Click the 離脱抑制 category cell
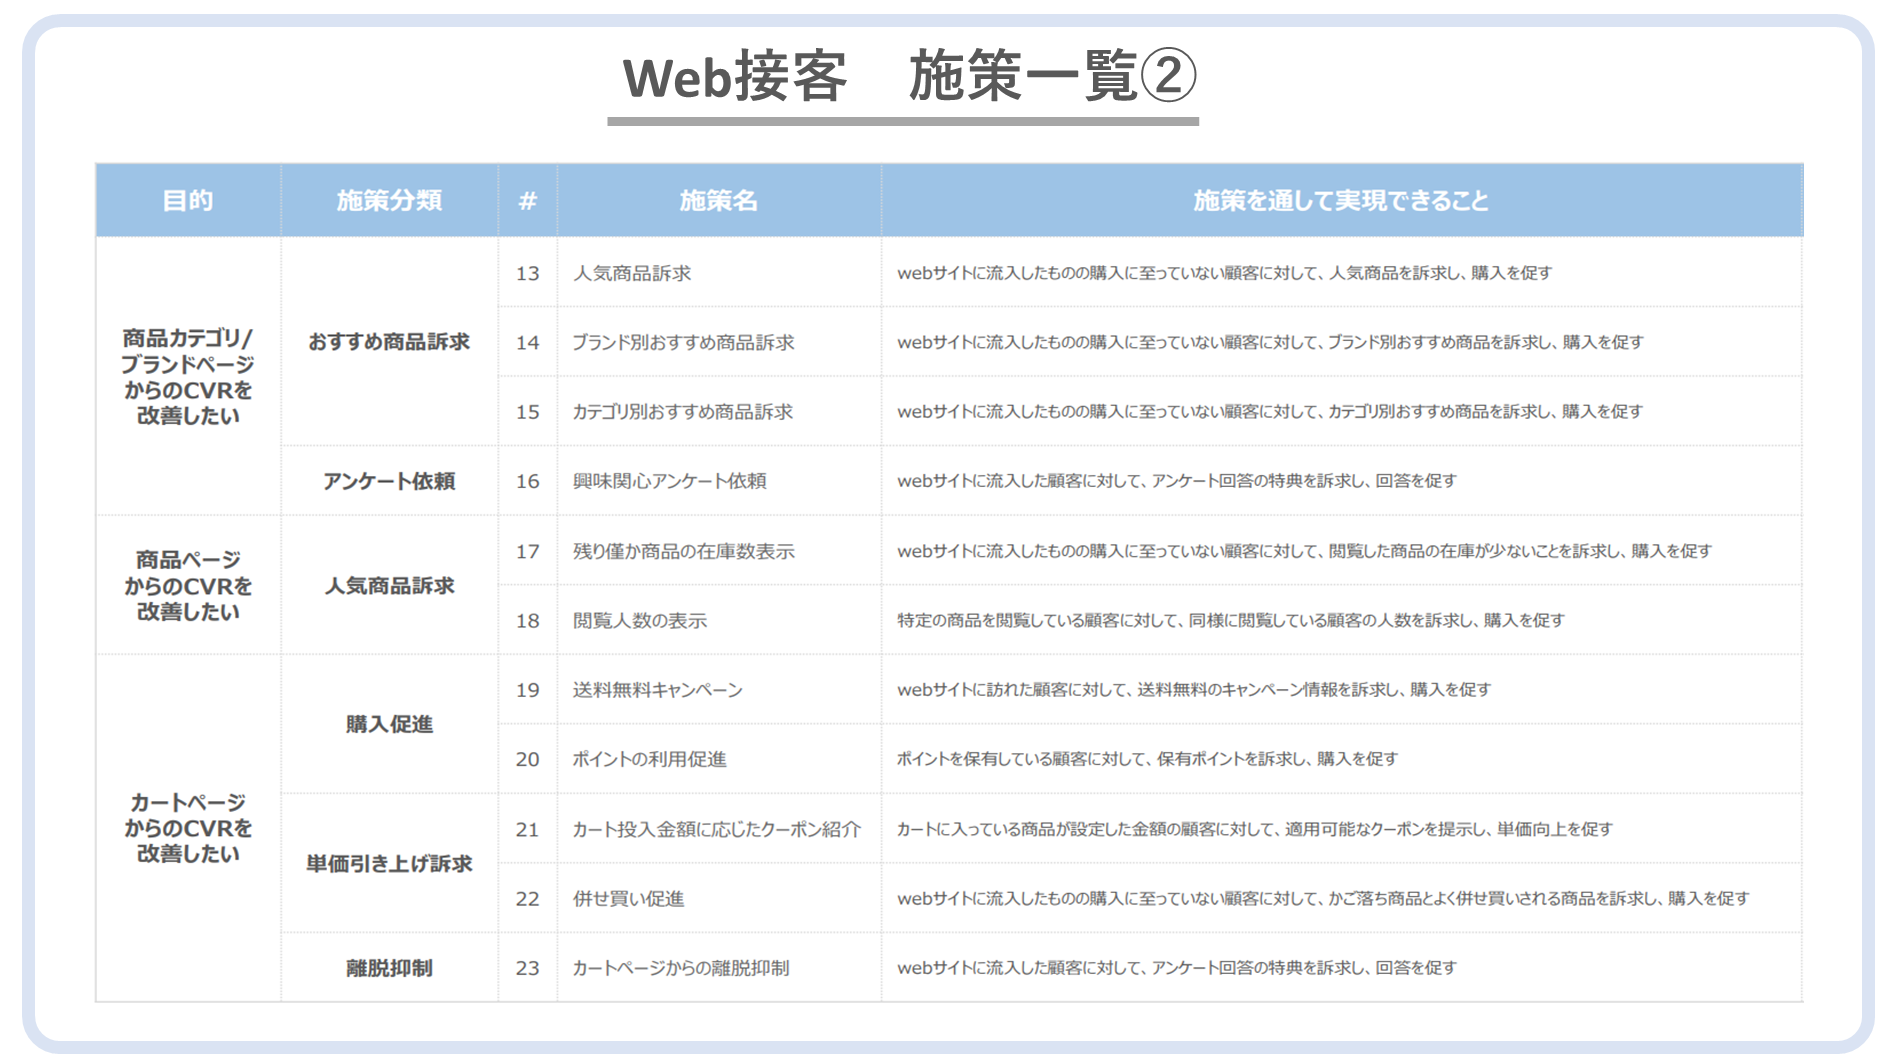 point(389,968)
